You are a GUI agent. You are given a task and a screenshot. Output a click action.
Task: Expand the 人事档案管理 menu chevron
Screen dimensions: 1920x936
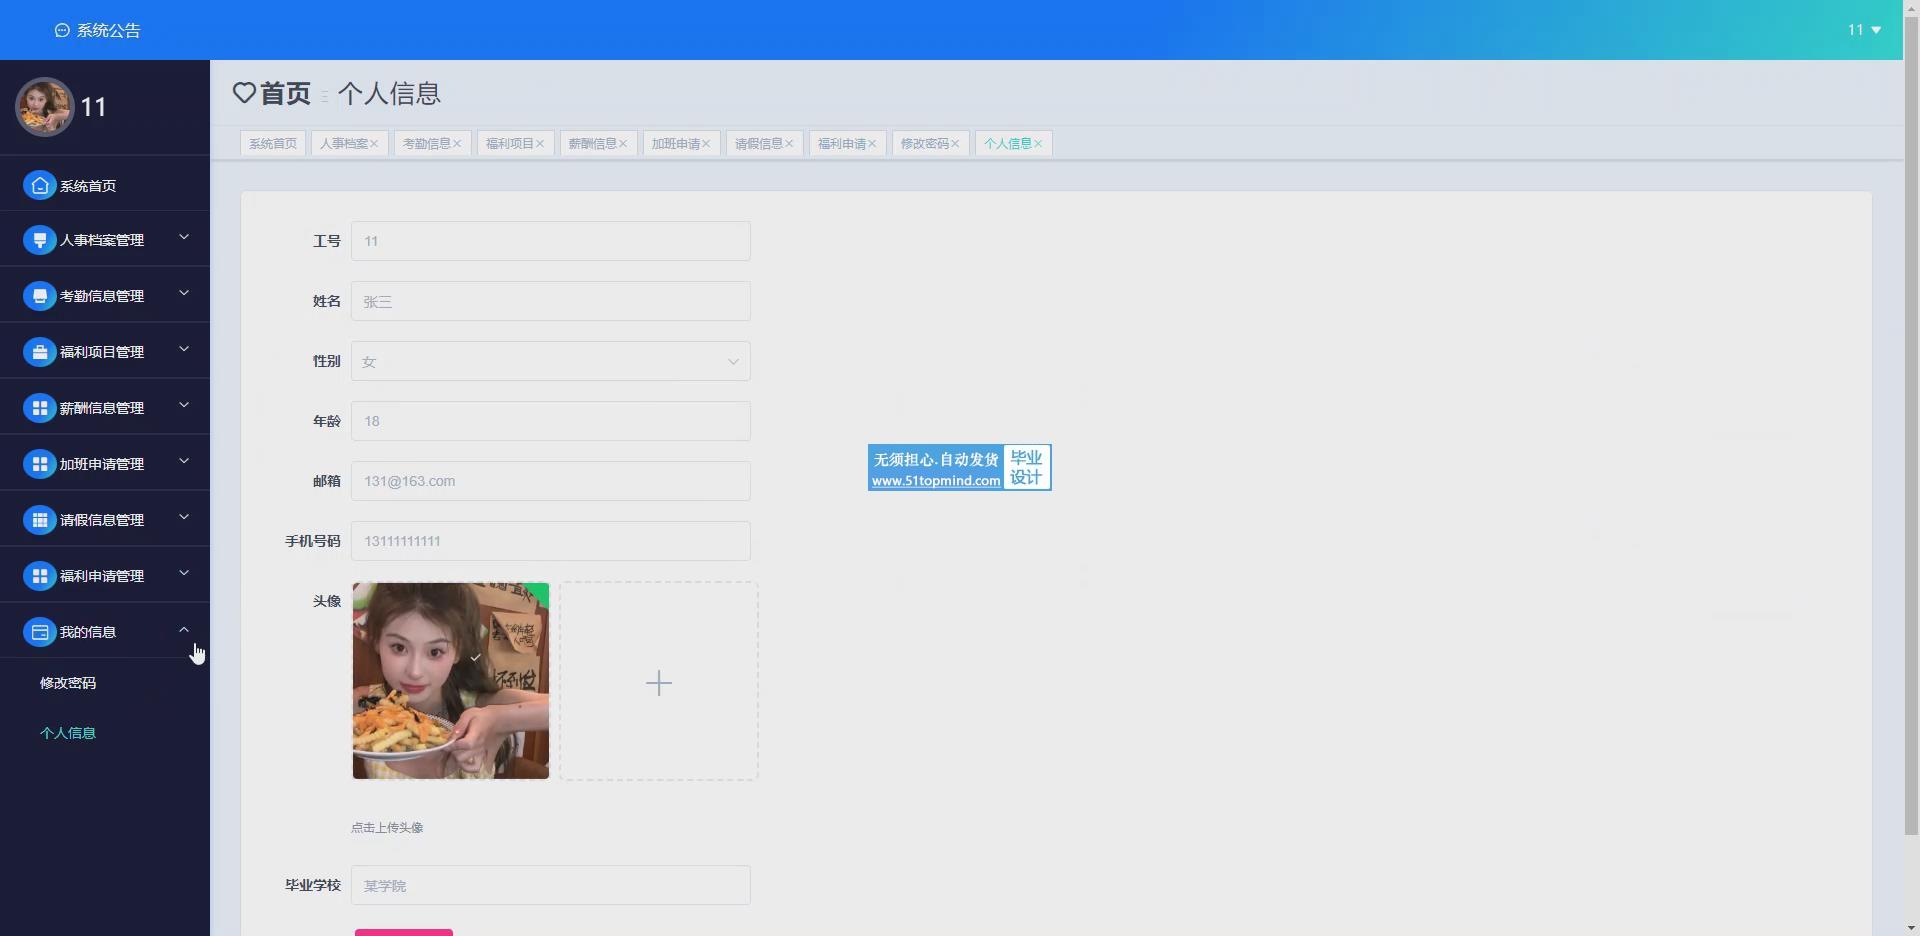click(184, 237)
